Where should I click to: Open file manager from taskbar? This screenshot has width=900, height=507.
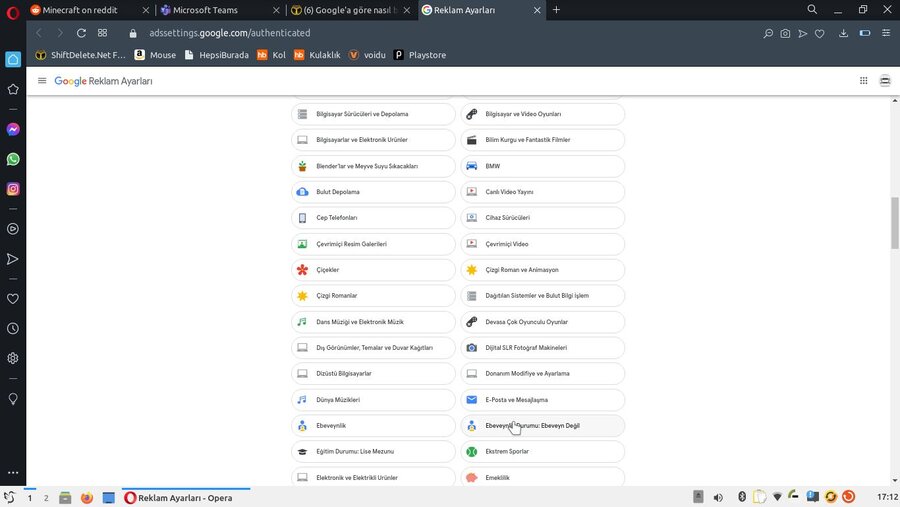(65, 498)
